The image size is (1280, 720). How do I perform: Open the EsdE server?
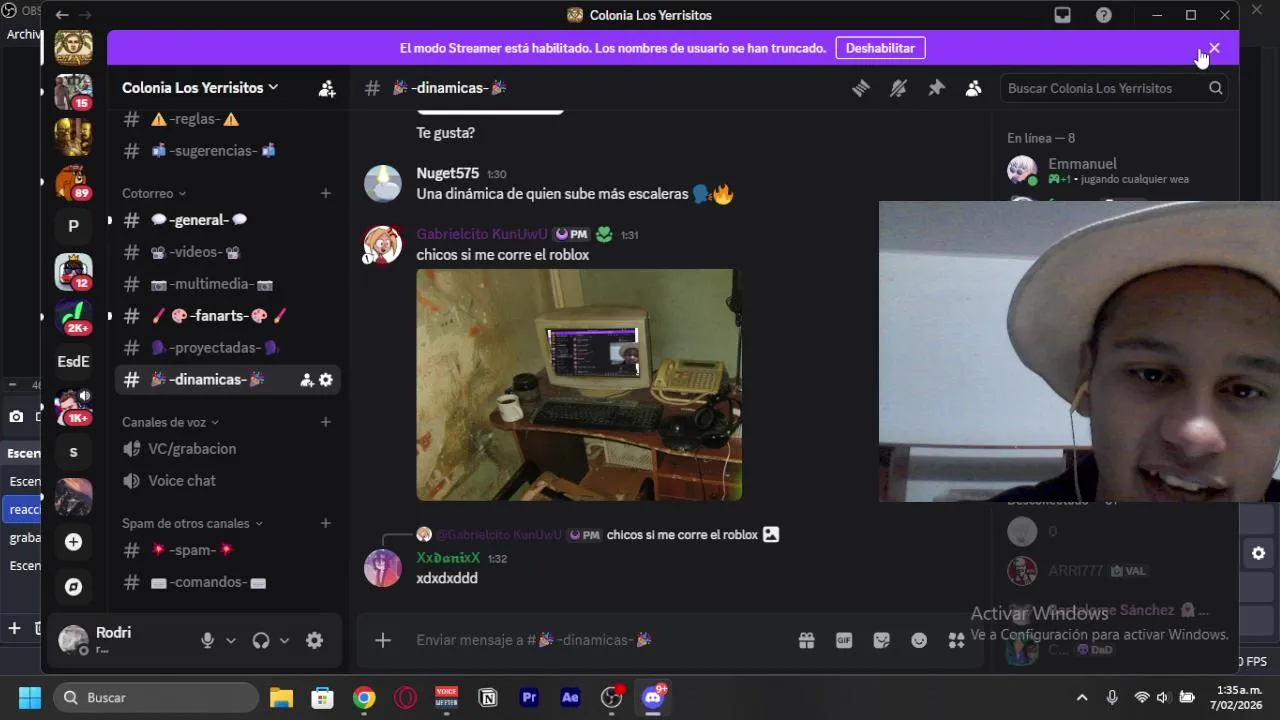[73, 362]
